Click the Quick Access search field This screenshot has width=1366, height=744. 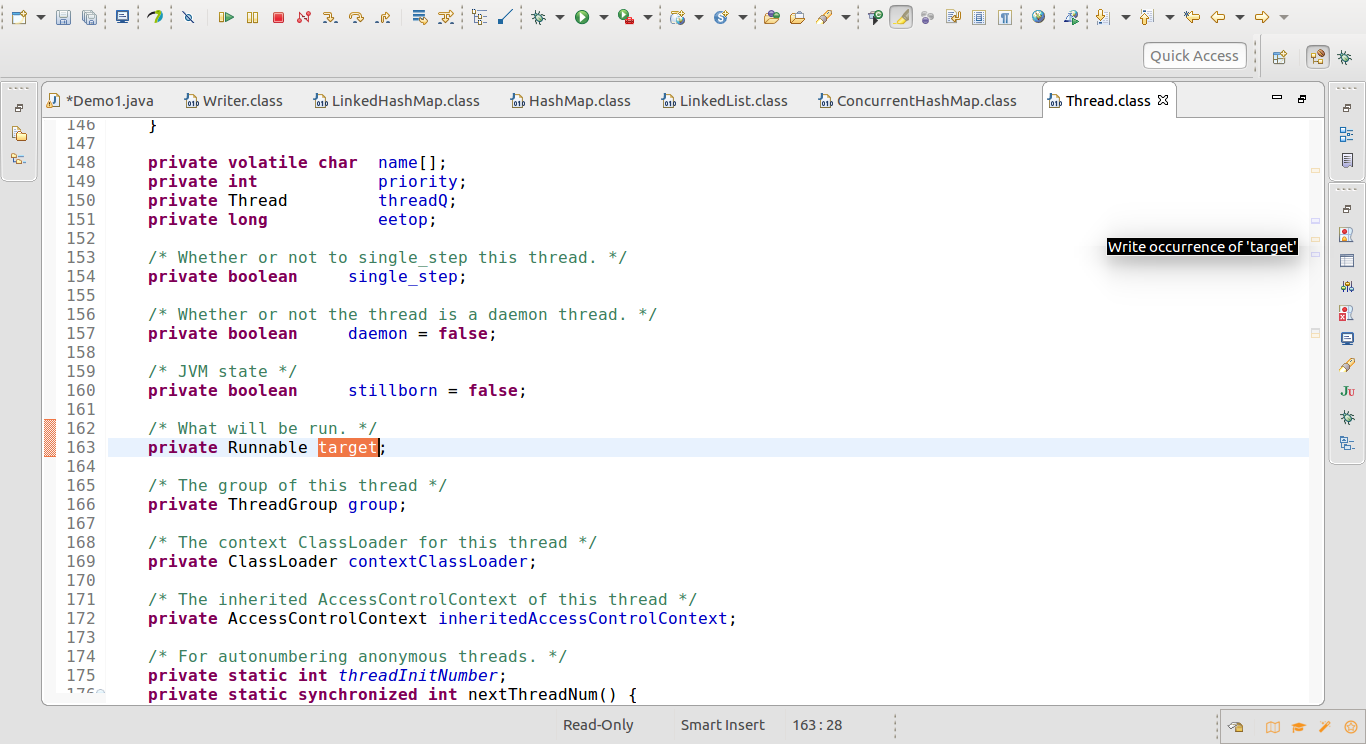pos(1194,56)
